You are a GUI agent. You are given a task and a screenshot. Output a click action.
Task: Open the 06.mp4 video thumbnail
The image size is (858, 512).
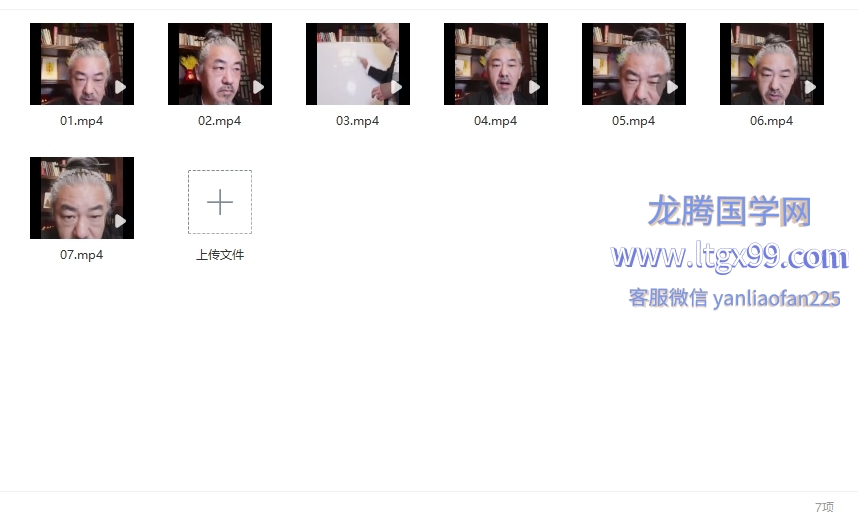771,63
